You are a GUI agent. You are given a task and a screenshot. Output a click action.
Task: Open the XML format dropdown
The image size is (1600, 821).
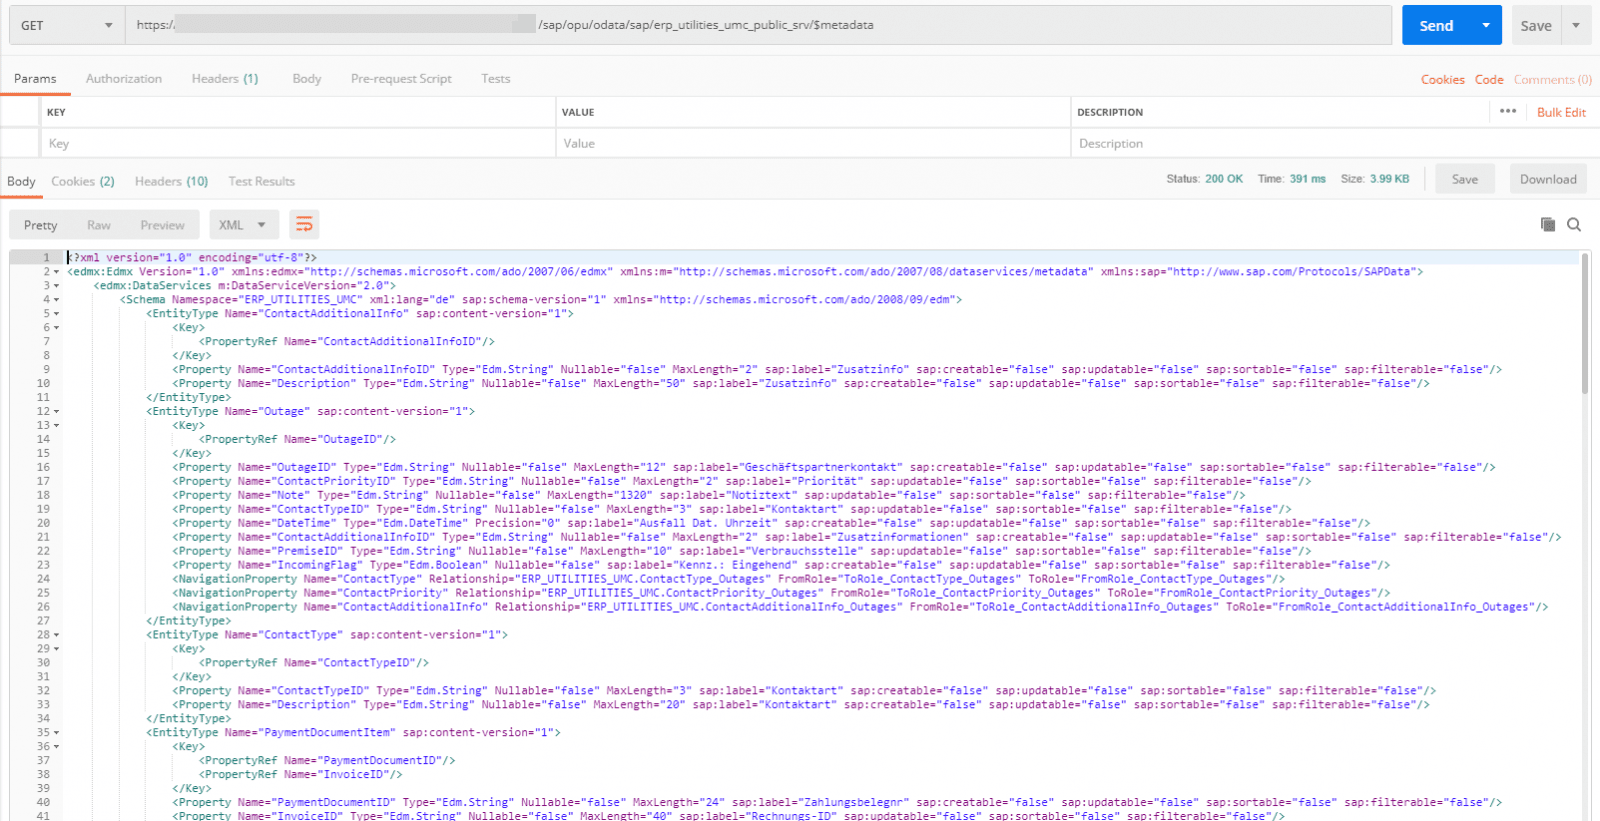coord(243,225)
